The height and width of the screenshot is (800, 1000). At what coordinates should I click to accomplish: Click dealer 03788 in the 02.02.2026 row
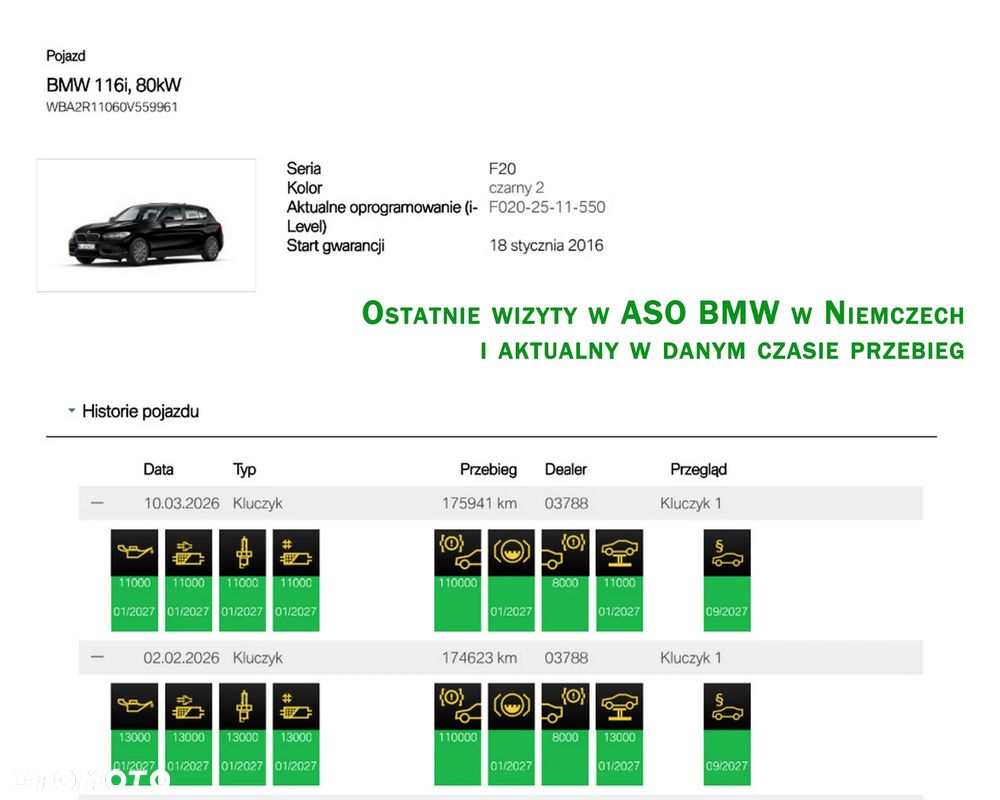tap(566, 658)
